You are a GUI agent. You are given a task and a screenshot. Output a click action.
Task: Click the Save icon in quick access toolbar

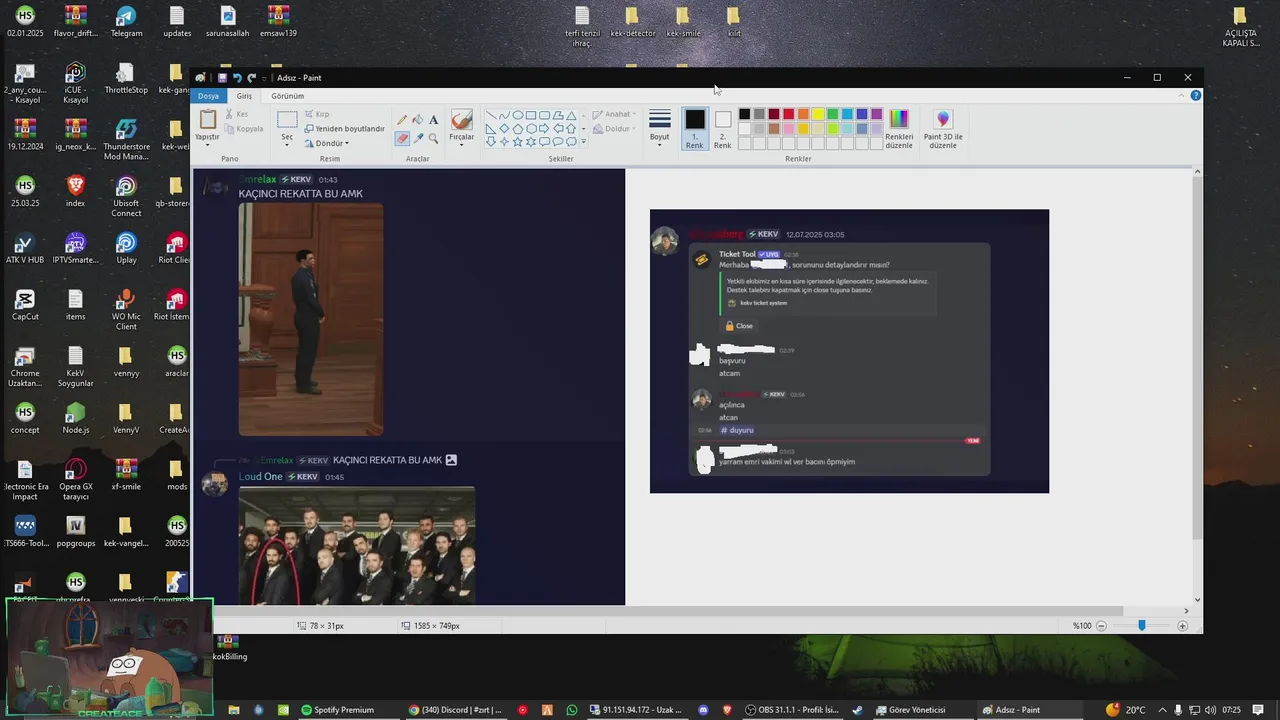[222, 78]
